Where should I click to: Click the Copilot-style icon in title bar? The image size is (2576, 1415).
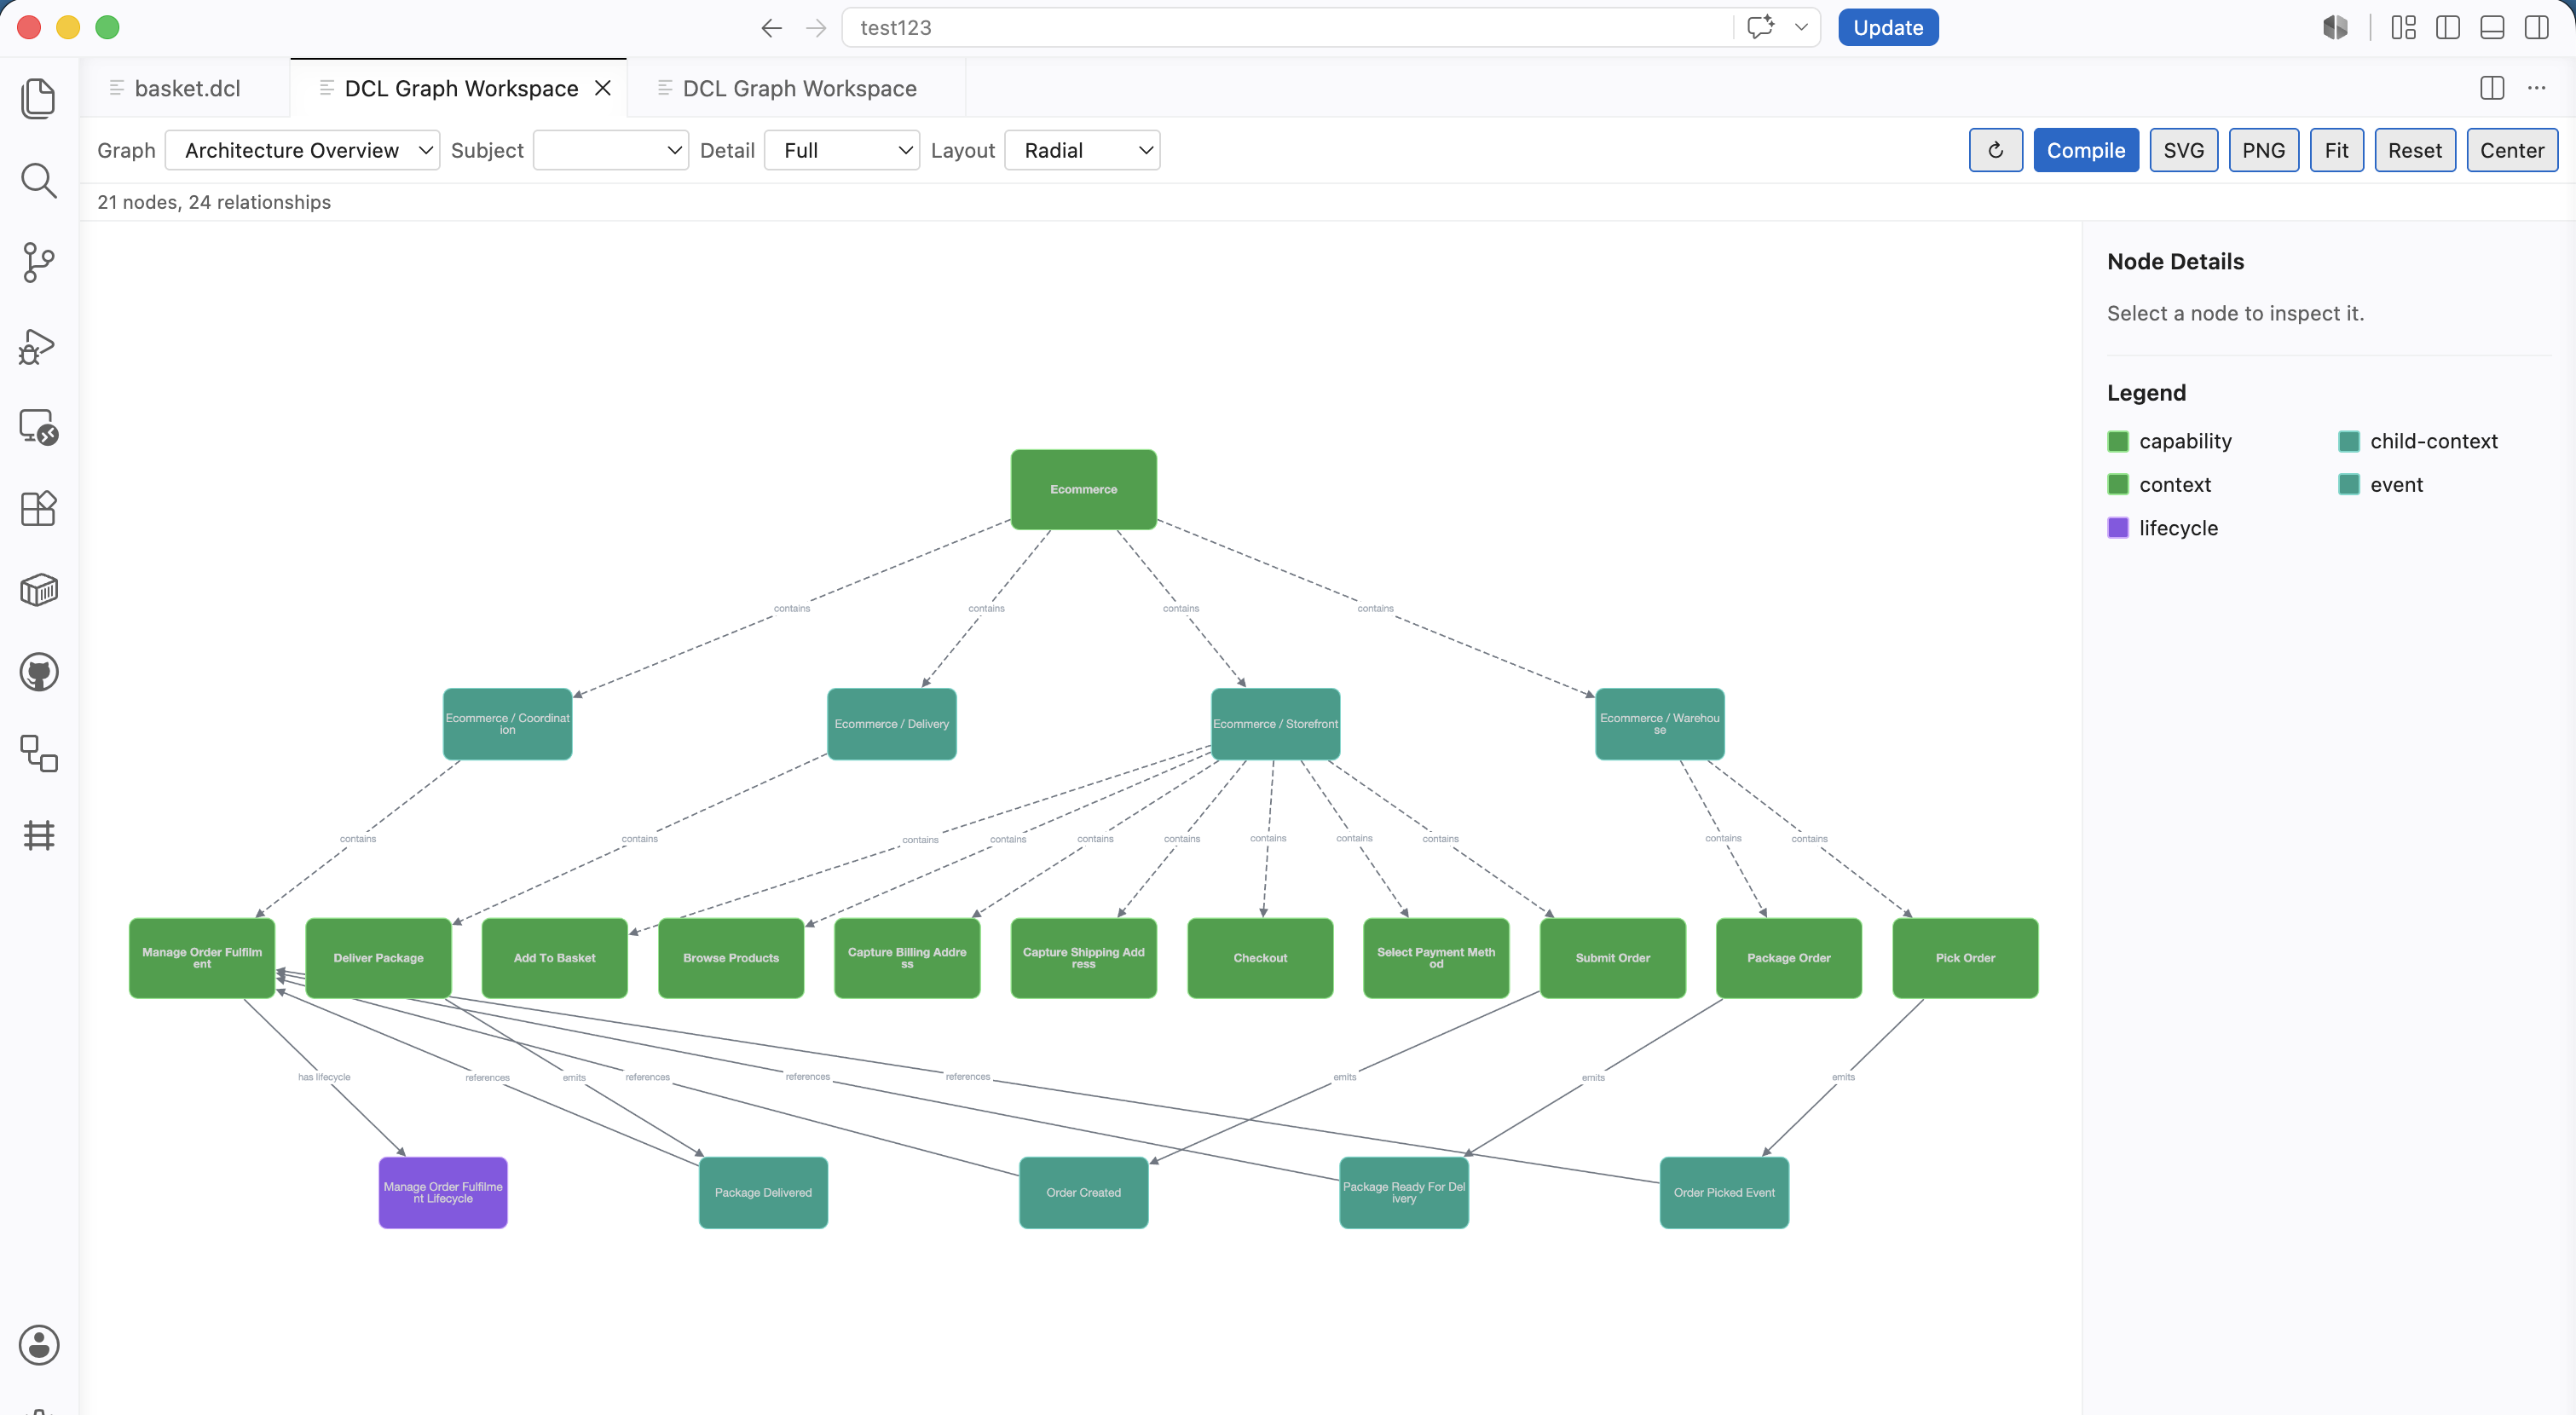2335,27
